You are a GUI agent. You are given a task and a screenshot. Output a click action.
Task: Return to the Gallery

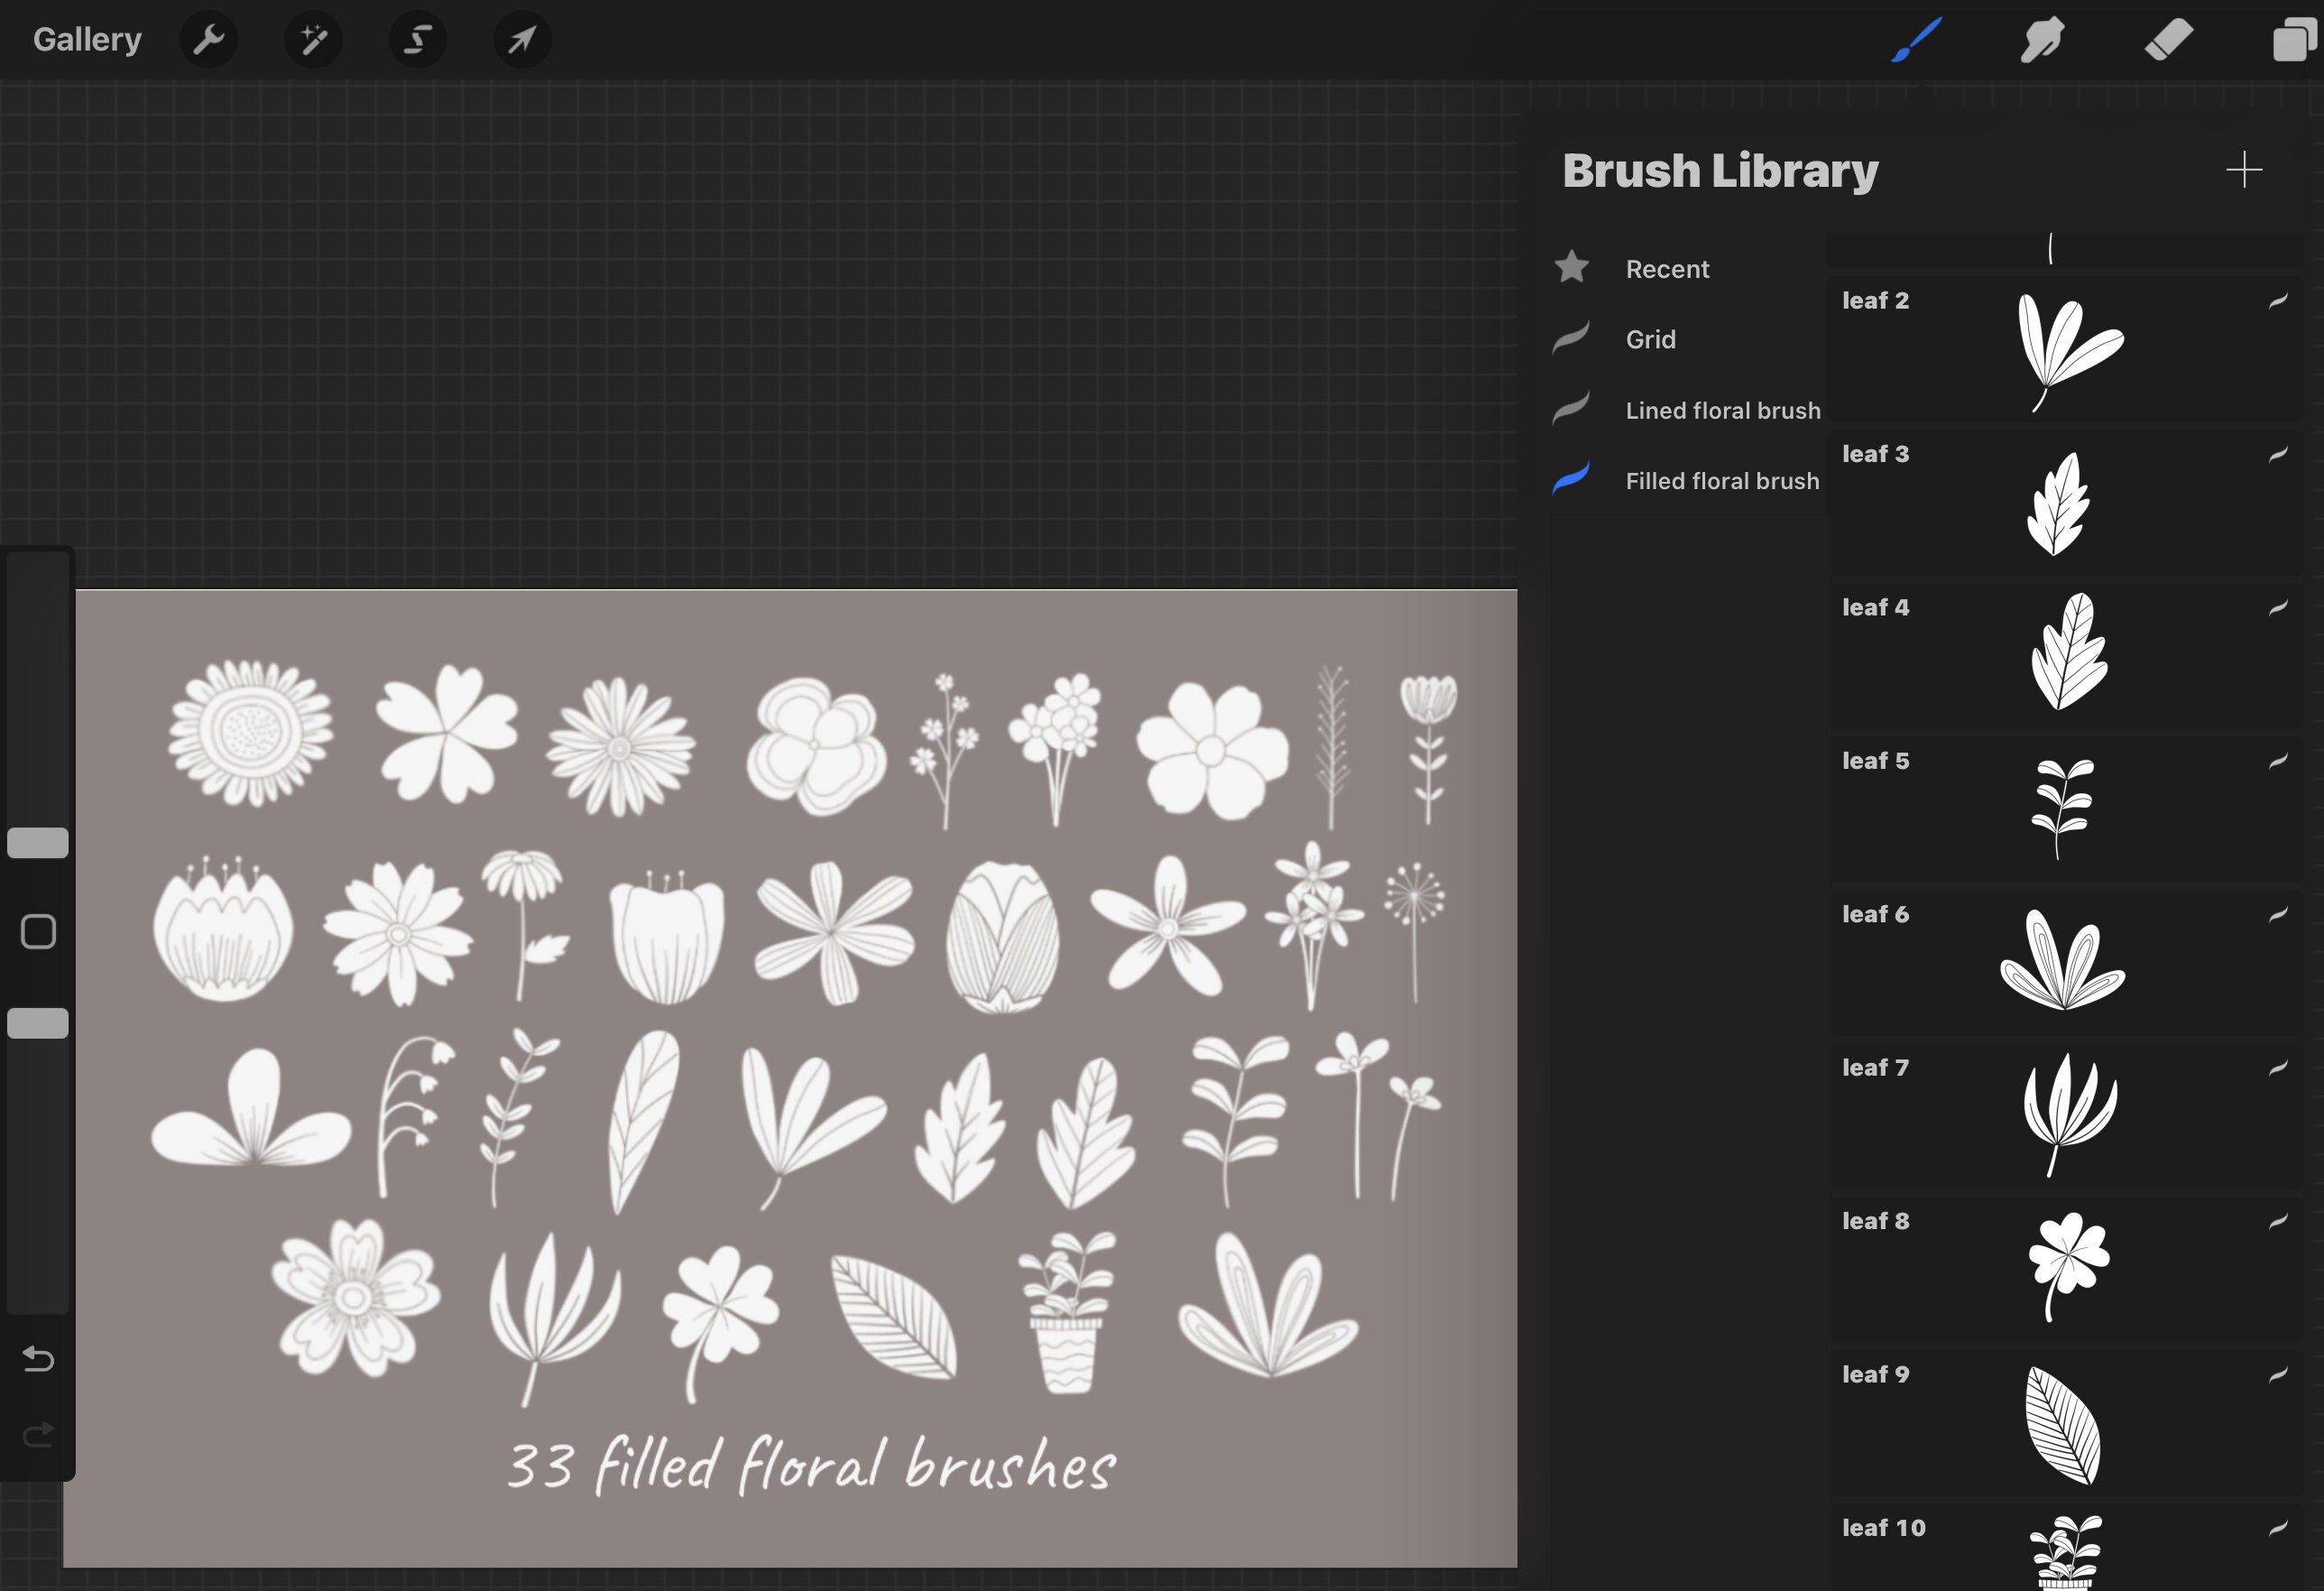point(87,40)
